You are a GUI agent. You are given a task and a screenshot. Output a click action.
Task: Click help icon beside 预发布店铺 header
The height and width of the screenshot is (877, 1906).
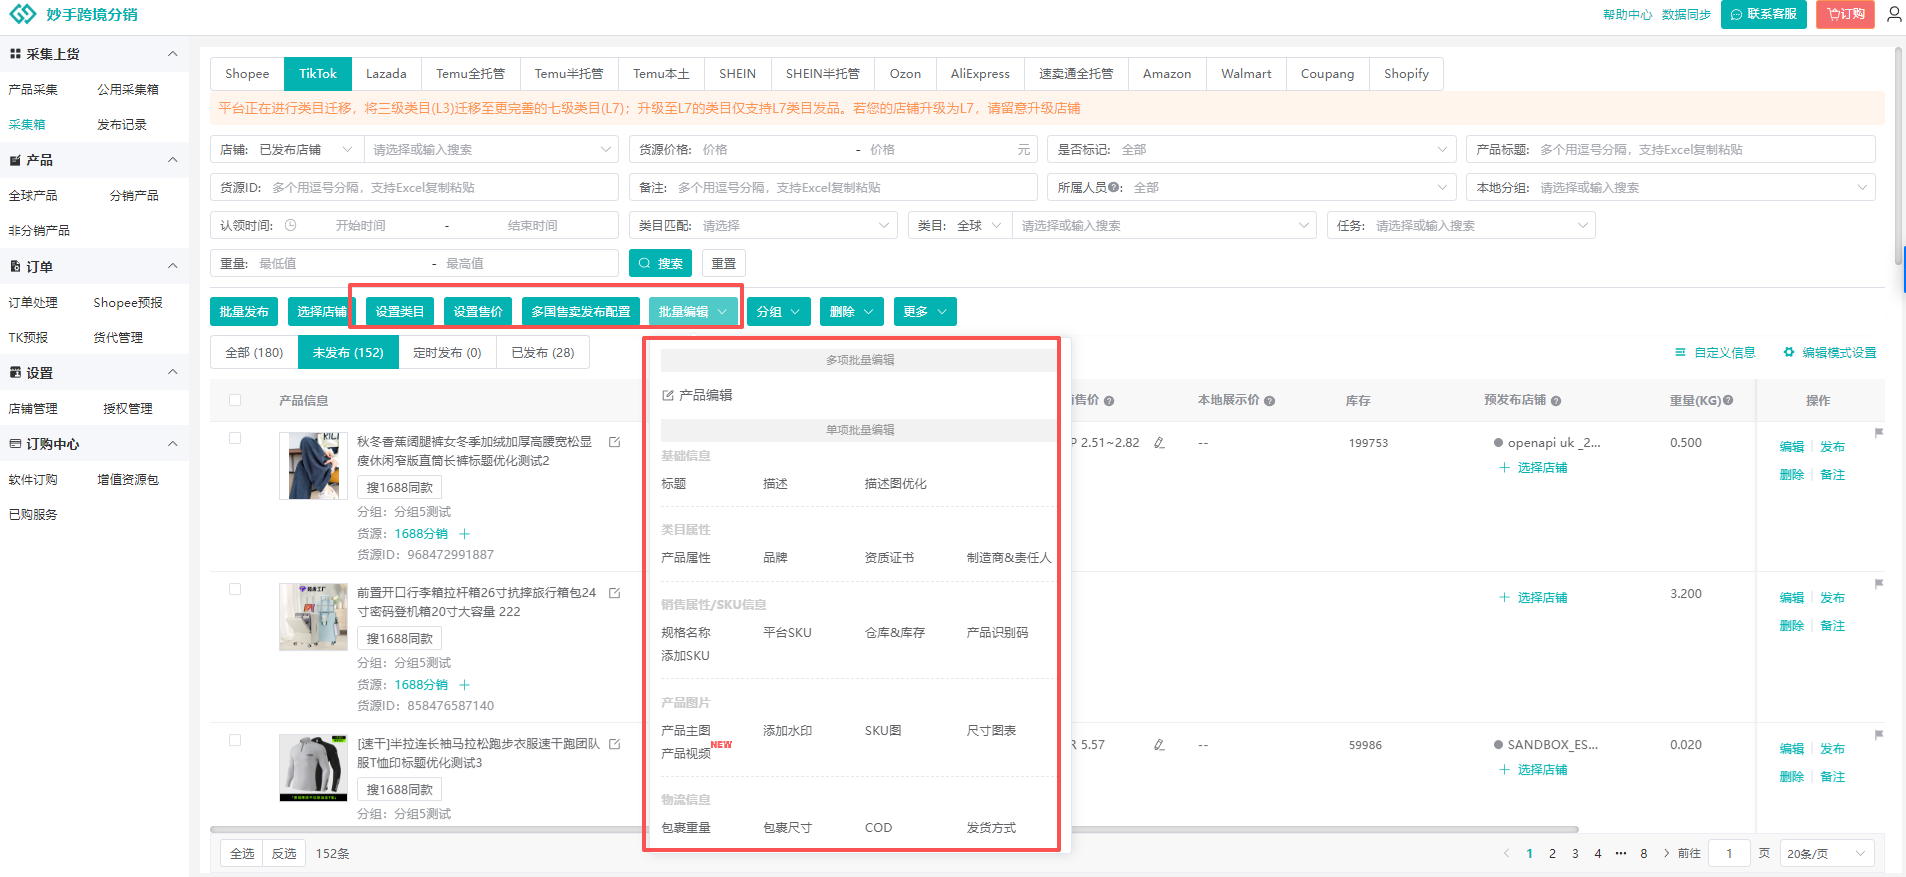click(1556, 401)
